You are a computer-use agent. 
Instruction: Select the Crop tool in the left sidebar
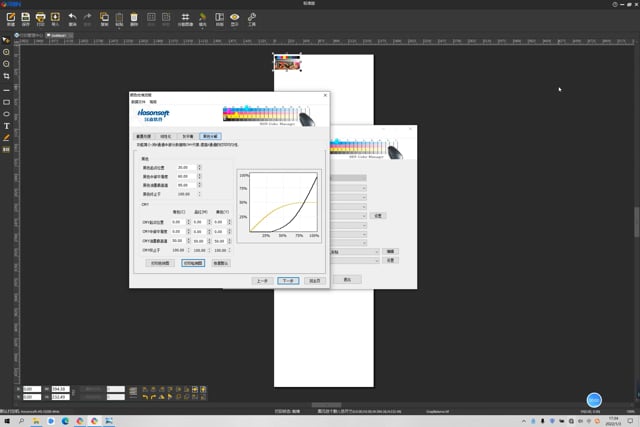[6, 76]
